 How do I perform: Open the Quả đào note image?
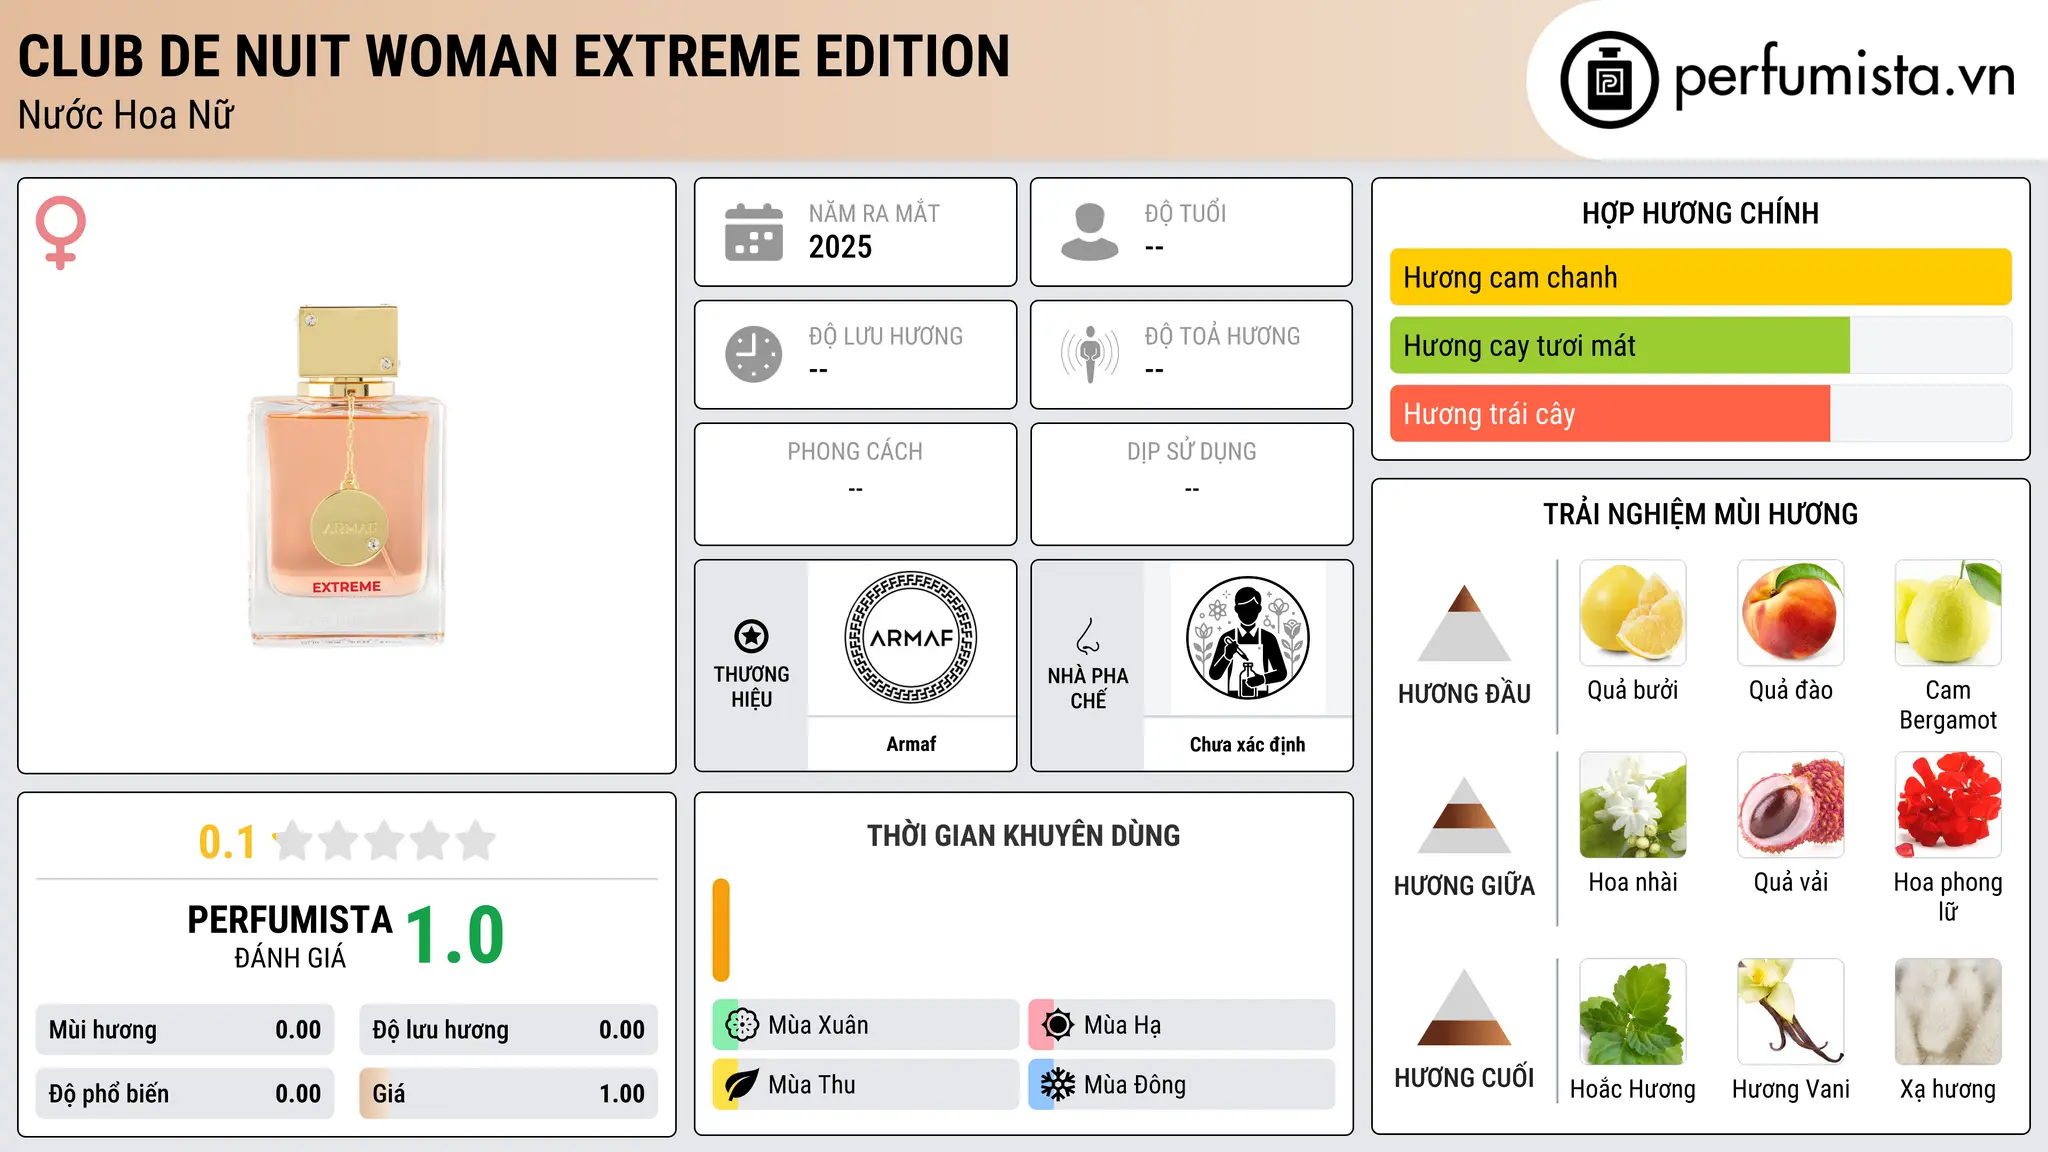[1791, 613]
